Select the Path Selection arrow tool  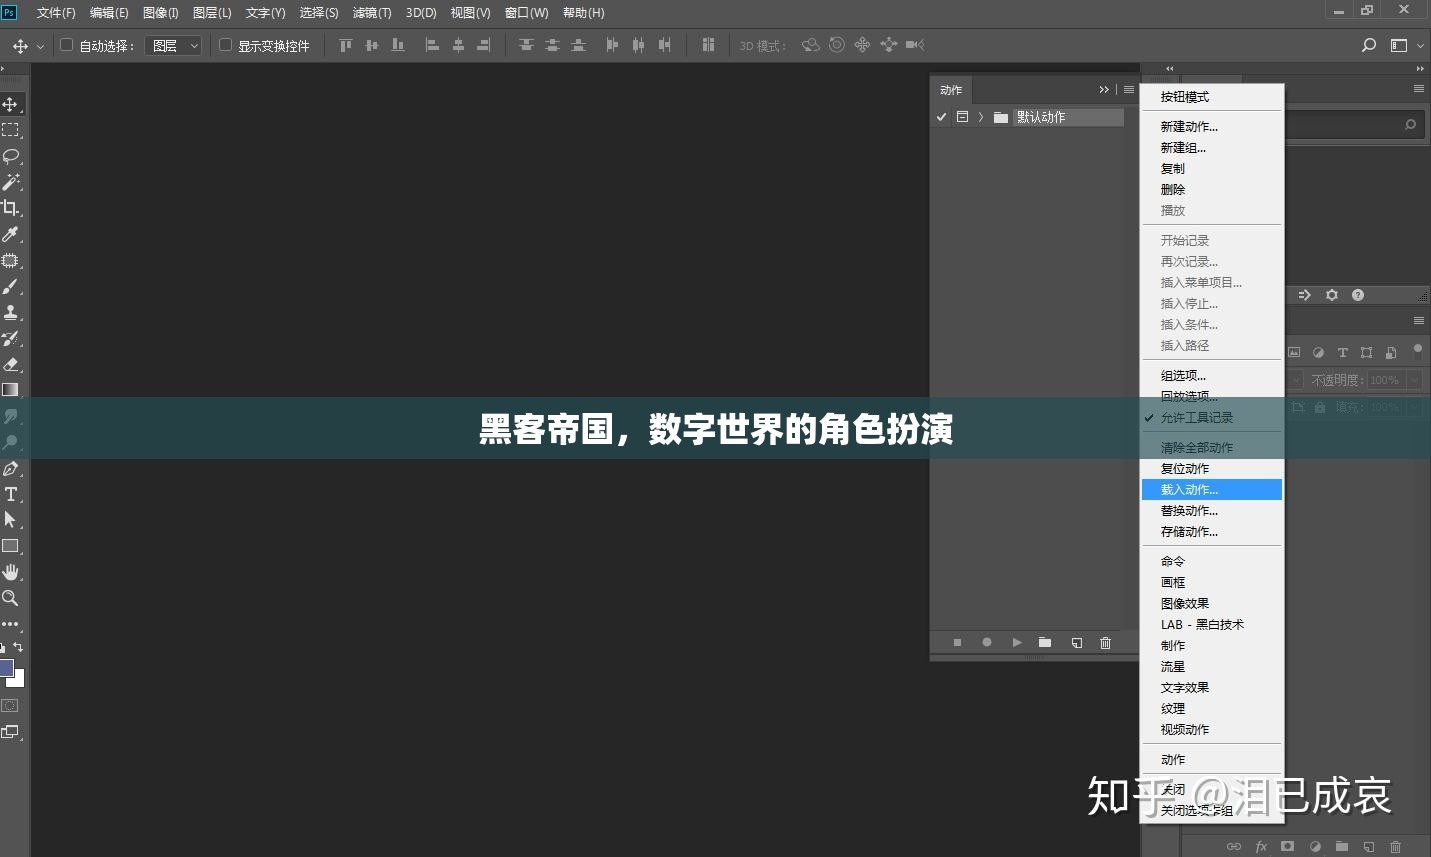coord(10,520)
